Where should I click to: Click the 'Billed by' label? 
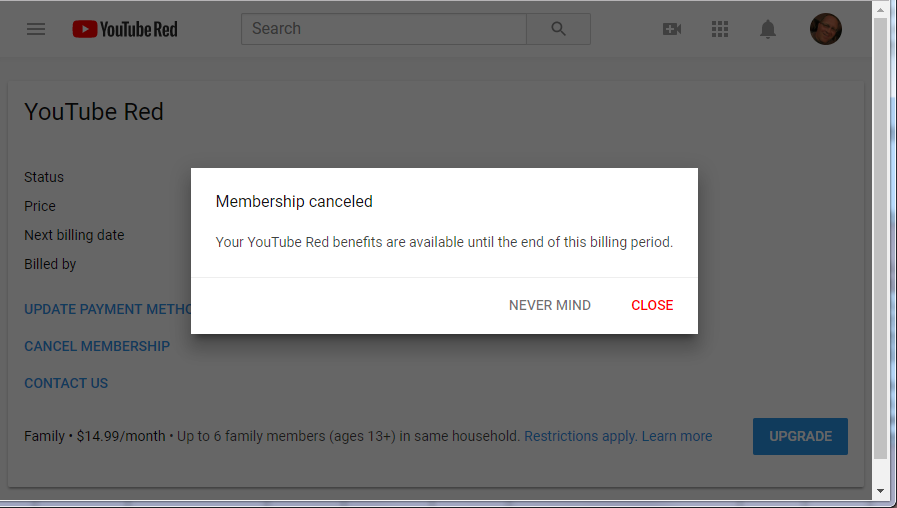pyautogui.click(x=50, y=264)
